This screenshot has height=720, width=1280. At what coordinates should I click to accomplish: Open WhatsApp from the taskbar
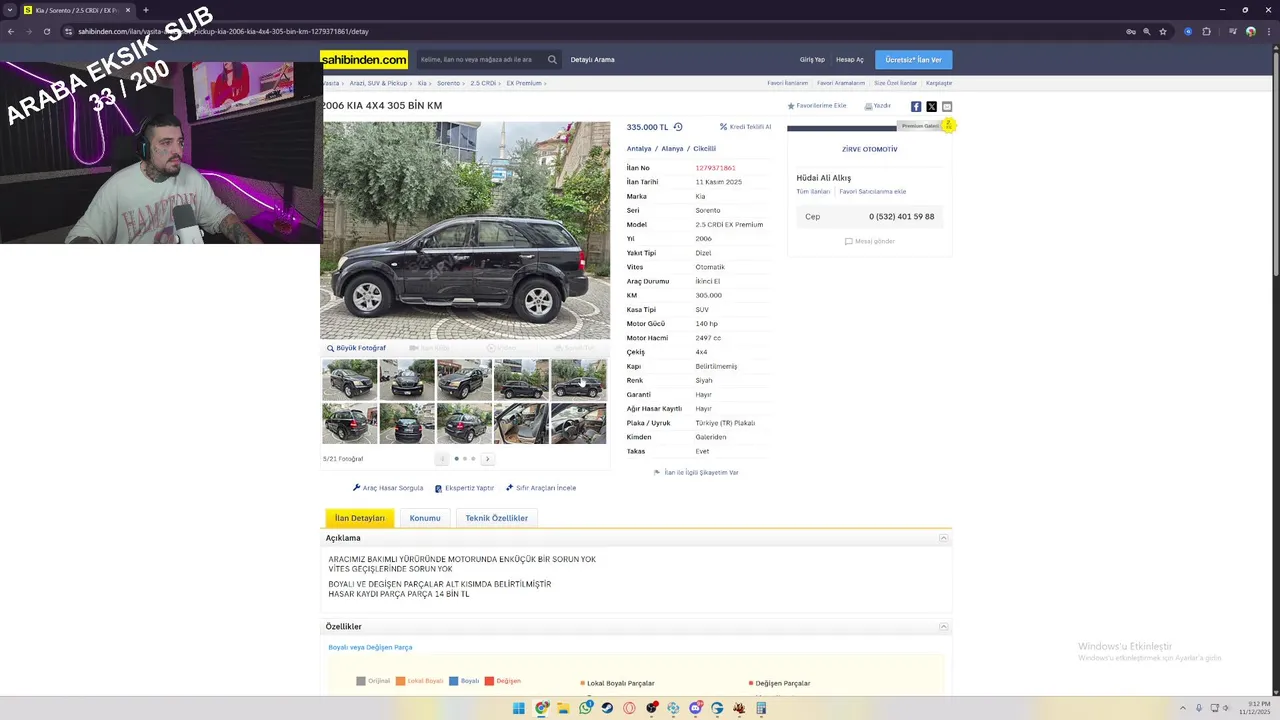tap(585, 708)
